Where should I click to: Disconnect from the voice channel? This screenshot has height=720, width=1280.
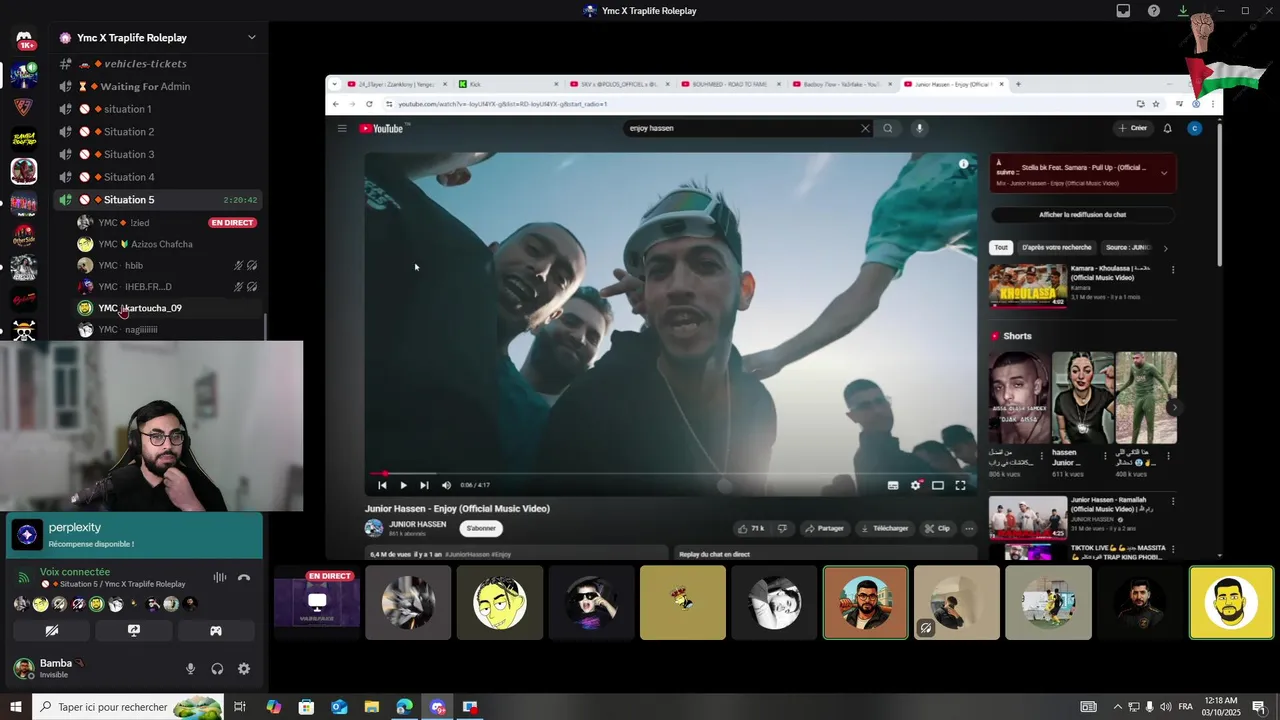click(x=244, y=577)
